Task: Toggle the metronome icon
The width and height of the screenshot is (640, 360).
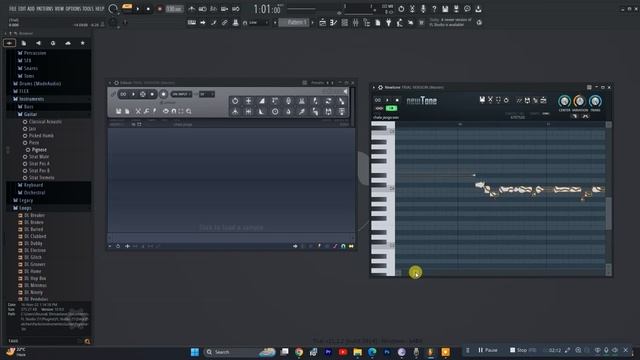Action: (x=191, y=9)
